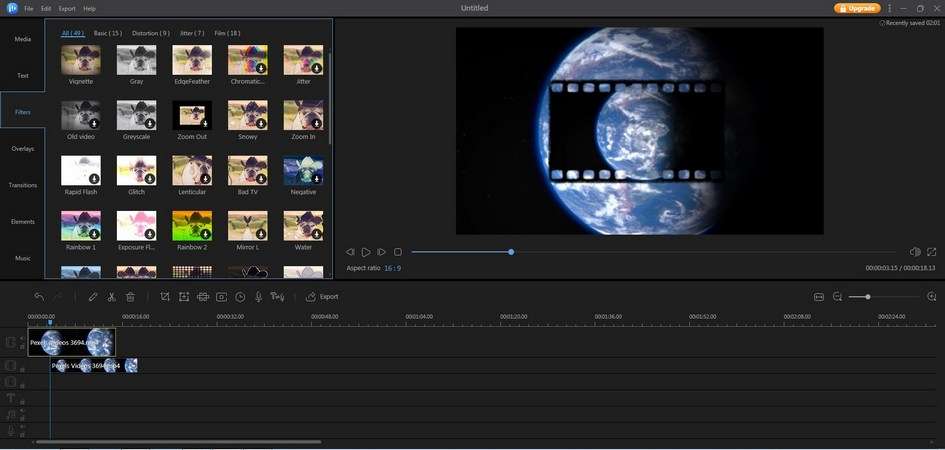Image resolution: width=945 pixels, height=450 pixels.
Task: Pick the Glitch filter thumbnail
Action: (136, 170)
